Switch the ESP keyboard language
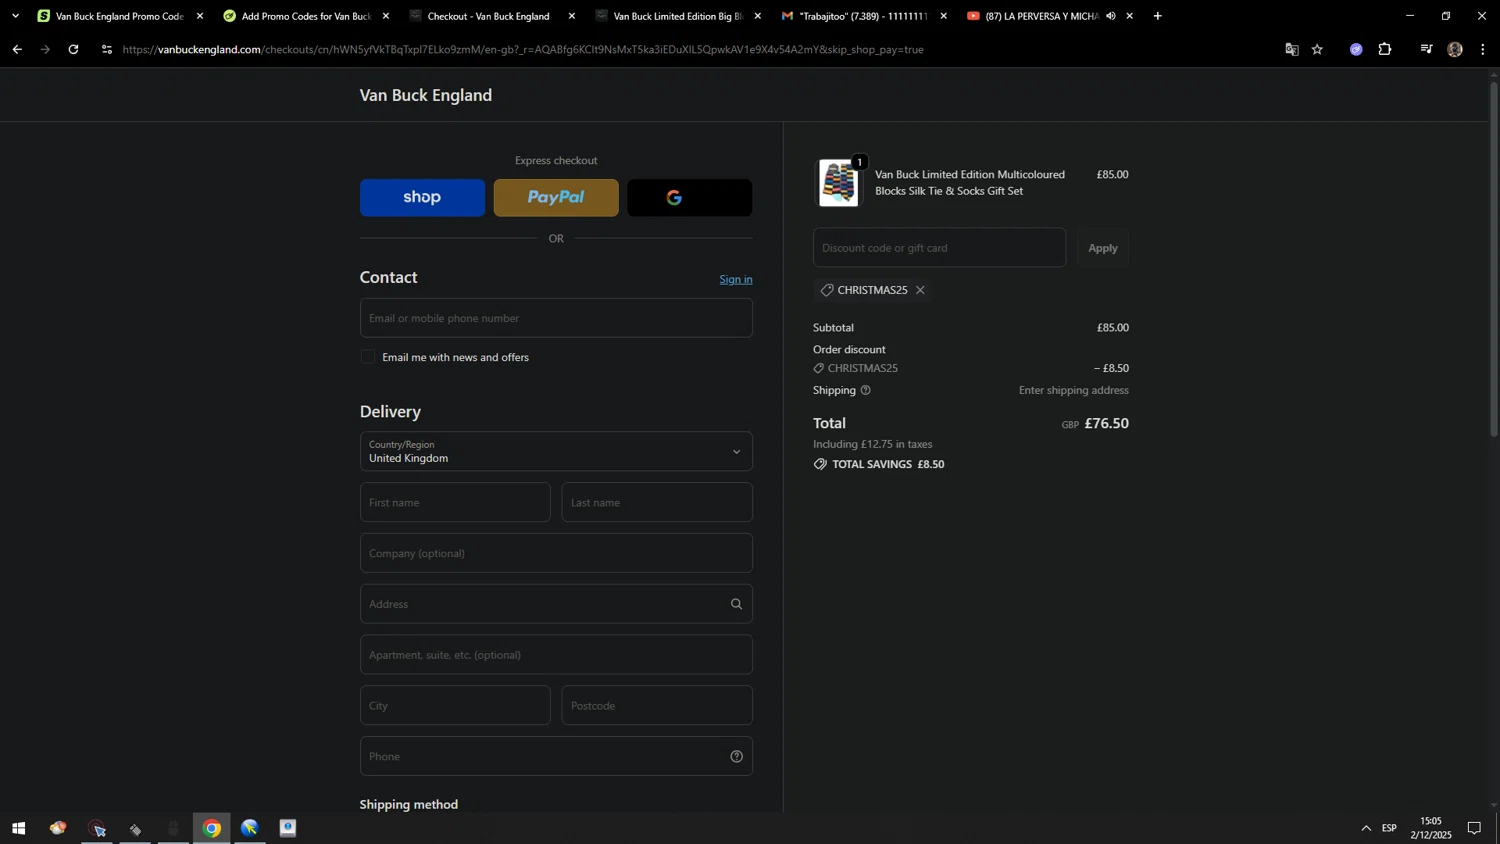Screen dimensions: 1500x844 coord(1389,828)
